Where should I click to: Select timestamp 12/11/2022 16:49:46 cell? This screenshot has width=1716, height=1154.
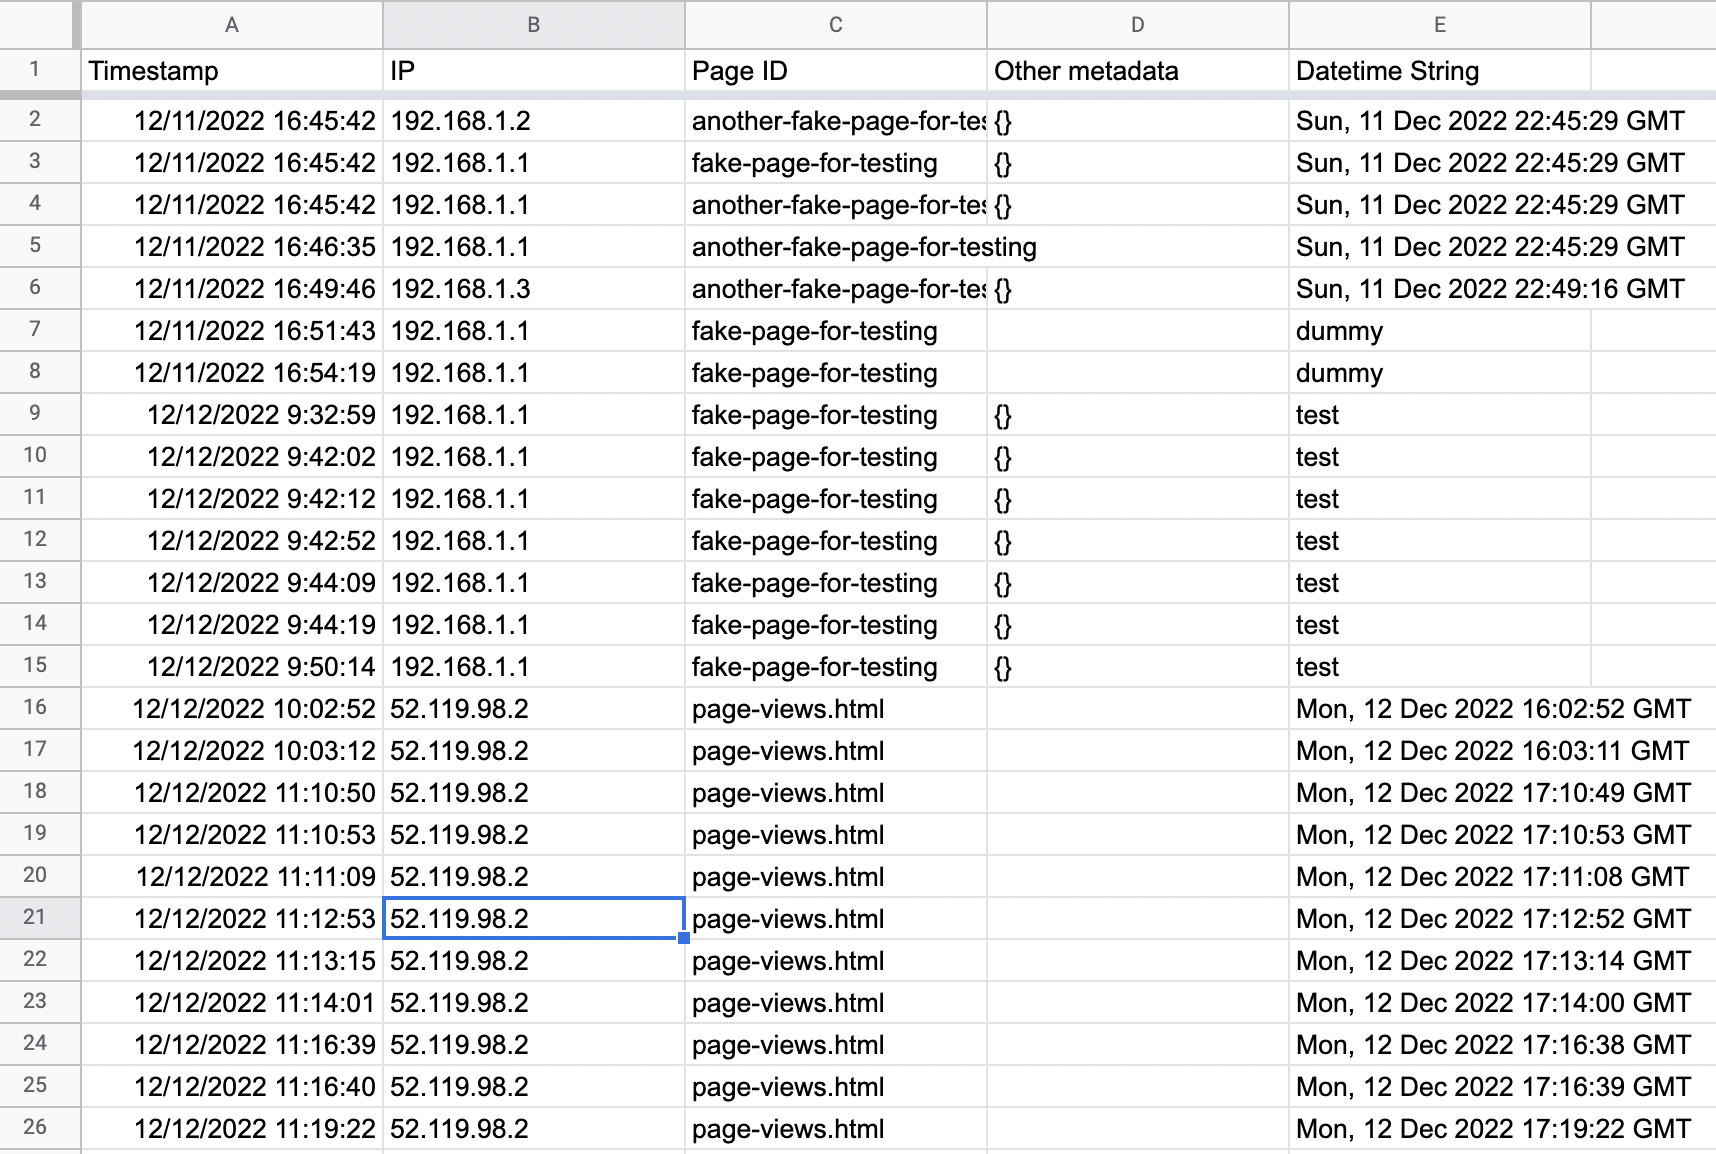coord(232,289)
